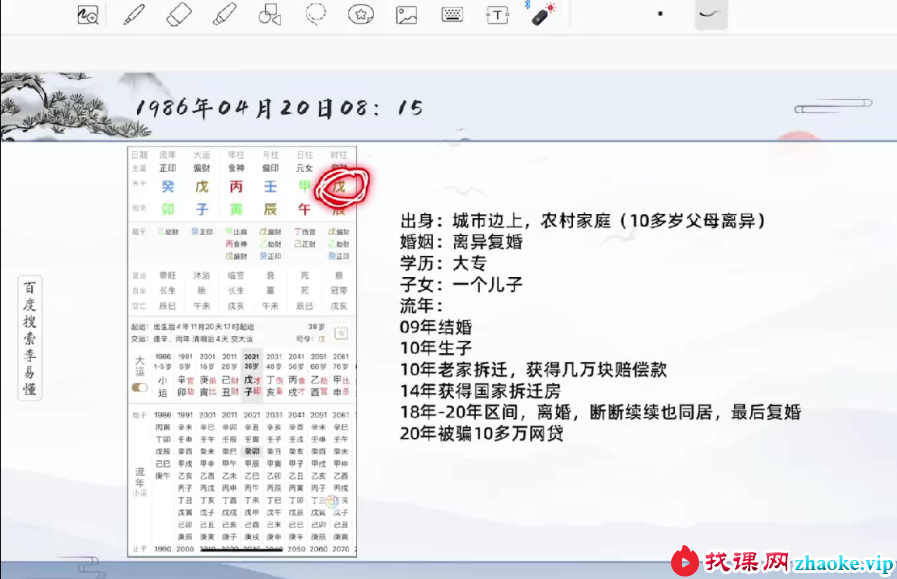
Task: Select the Text box tool
Action: [497, 15]
